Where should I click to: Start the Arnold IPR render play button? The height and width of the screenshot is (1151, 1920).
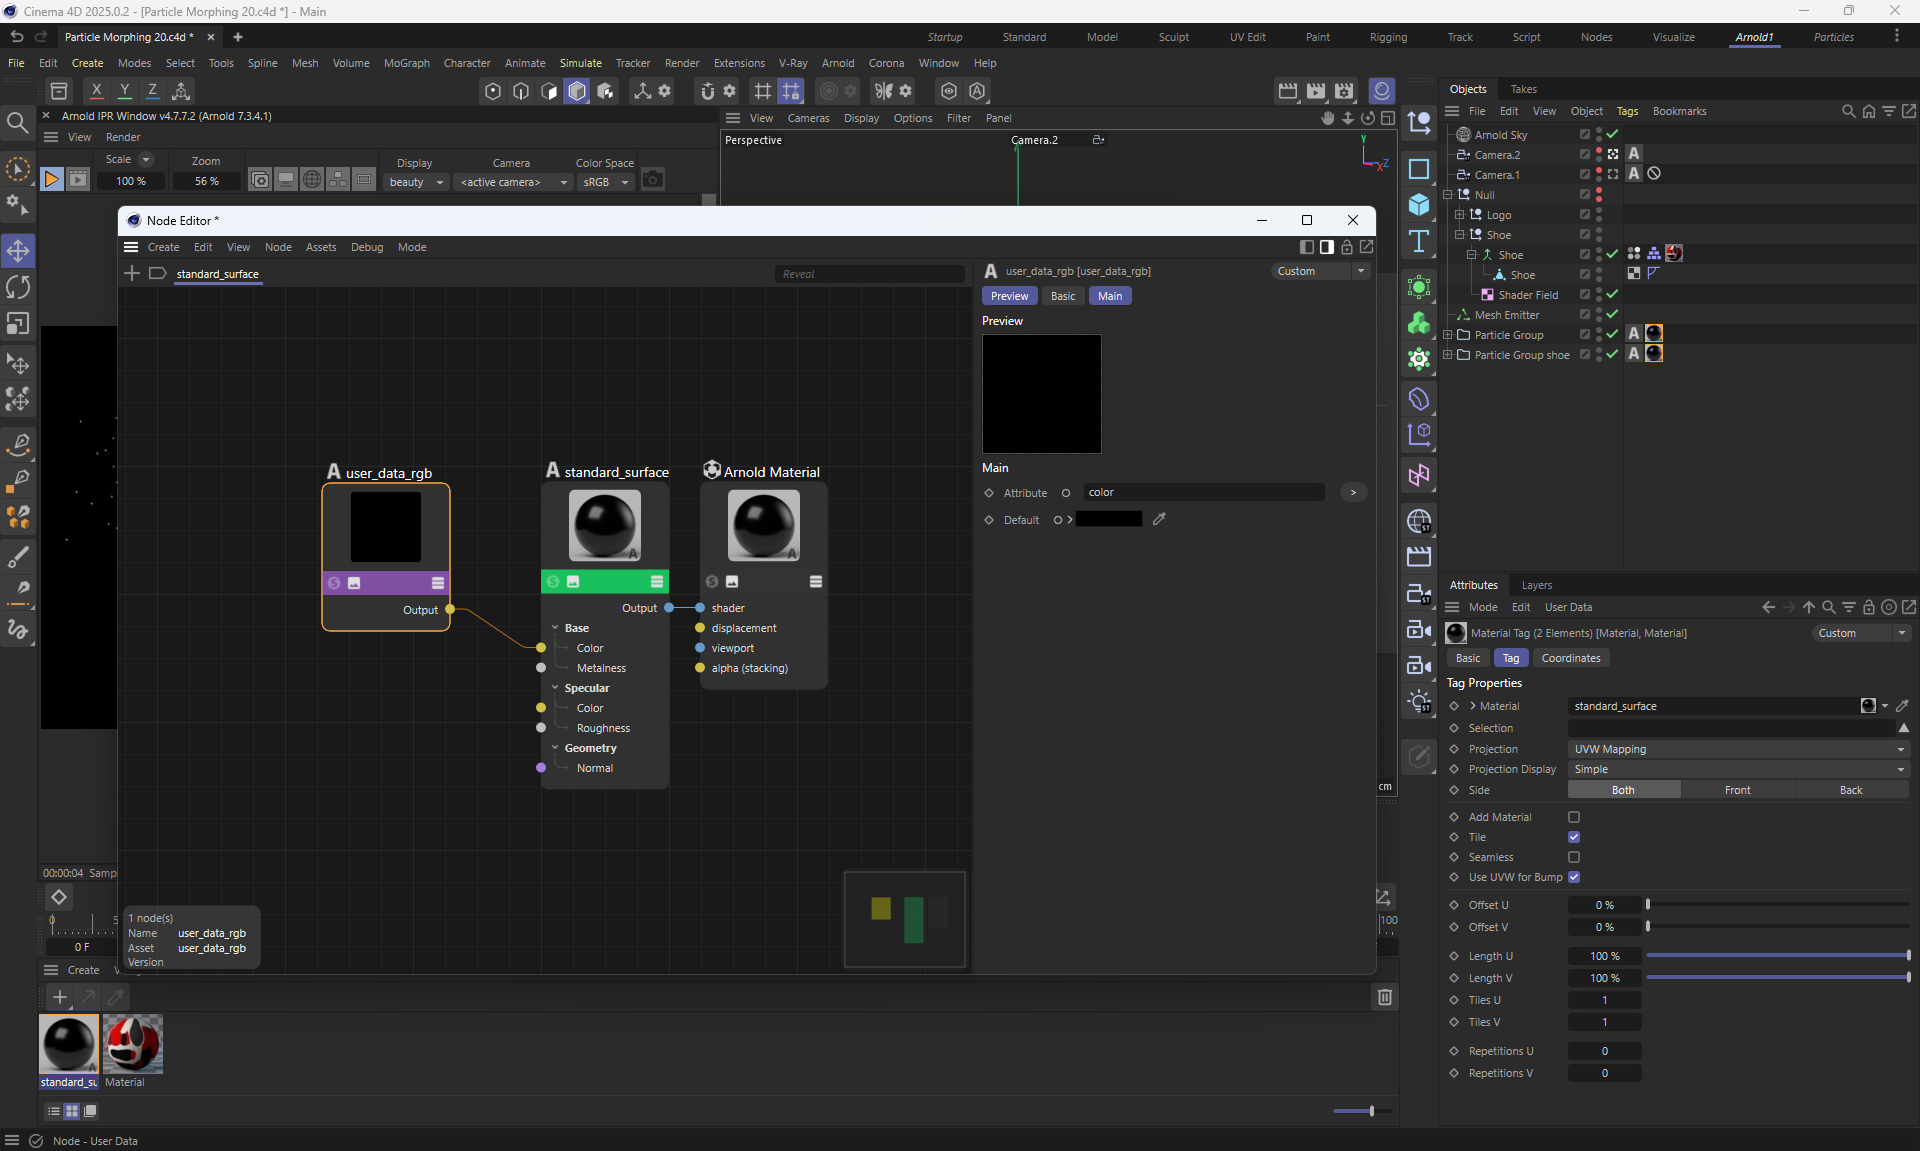51,180
